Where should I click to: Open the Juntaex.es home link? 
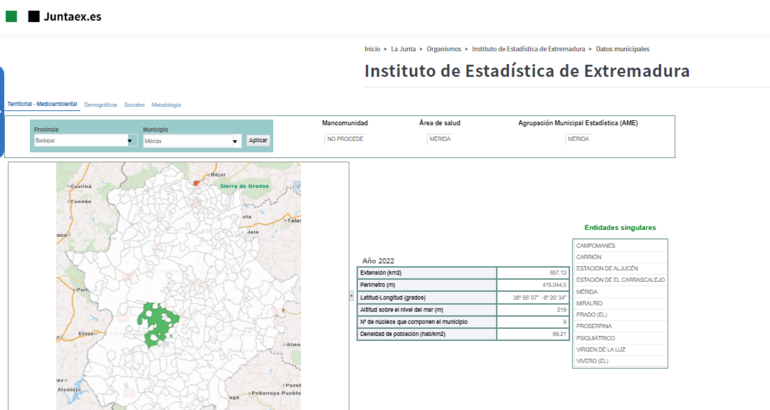(x=72, y=17)
